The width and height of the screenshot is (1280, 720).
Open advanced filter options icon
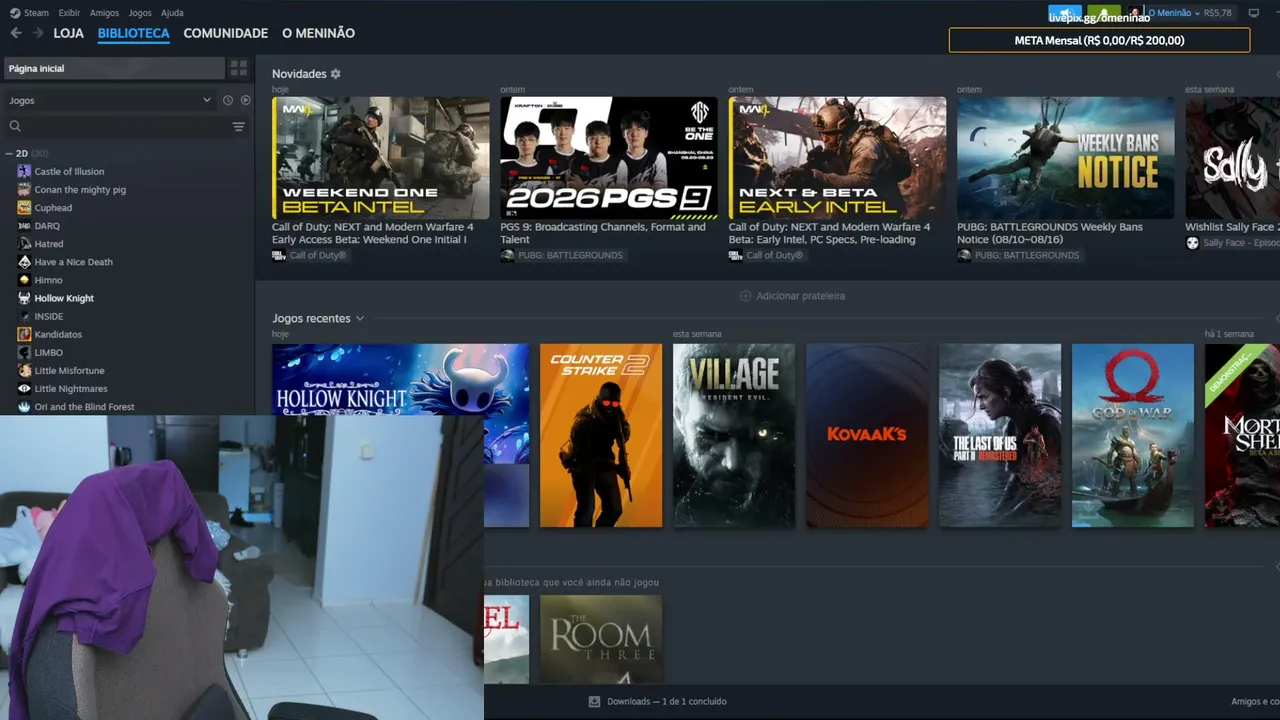tap(239, 126)
